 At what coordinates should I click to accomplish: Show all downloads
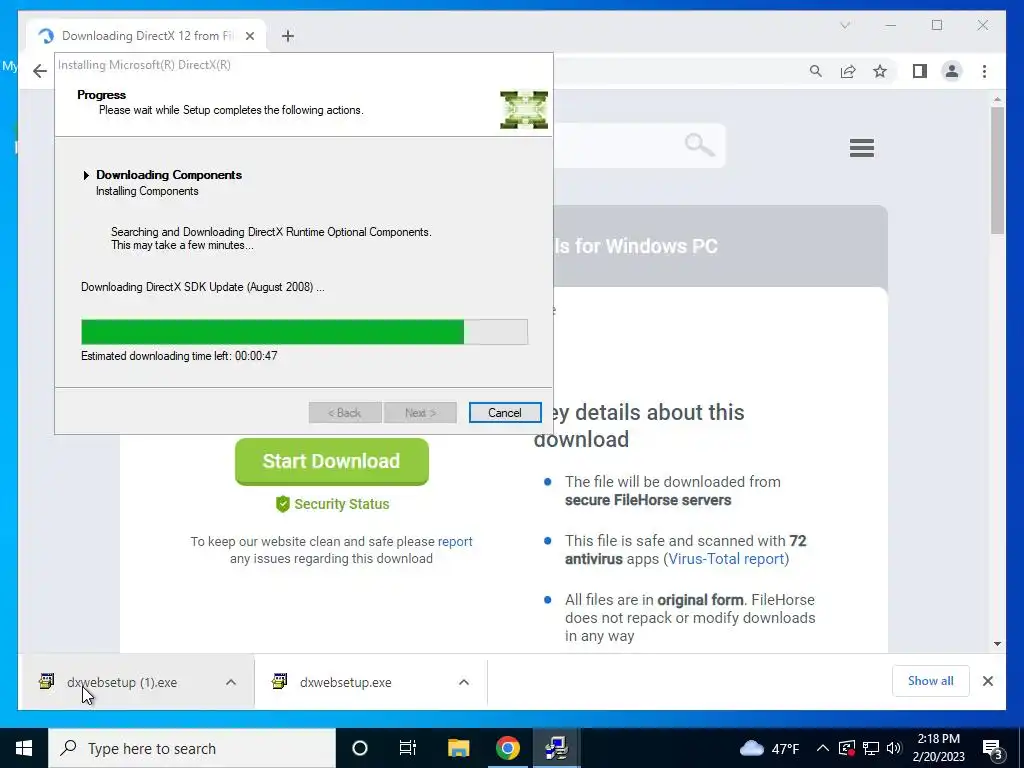click(x=931, y=681)
